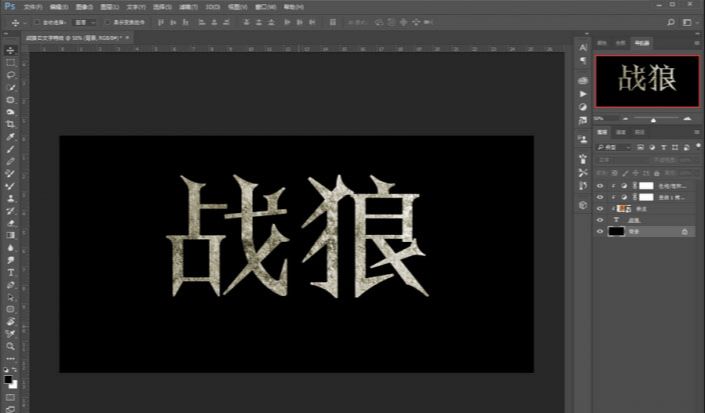The height and width of the screenshot is (413, 705).
Task: Click distribute top edges icon
Action: [246, 22]
